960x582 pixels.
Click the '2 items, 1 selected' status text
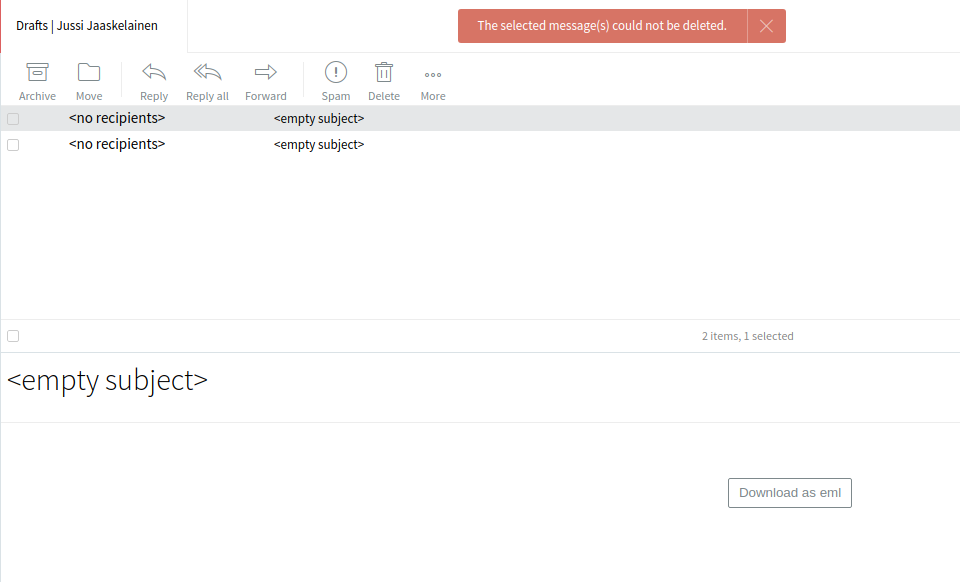pos(748,336)
